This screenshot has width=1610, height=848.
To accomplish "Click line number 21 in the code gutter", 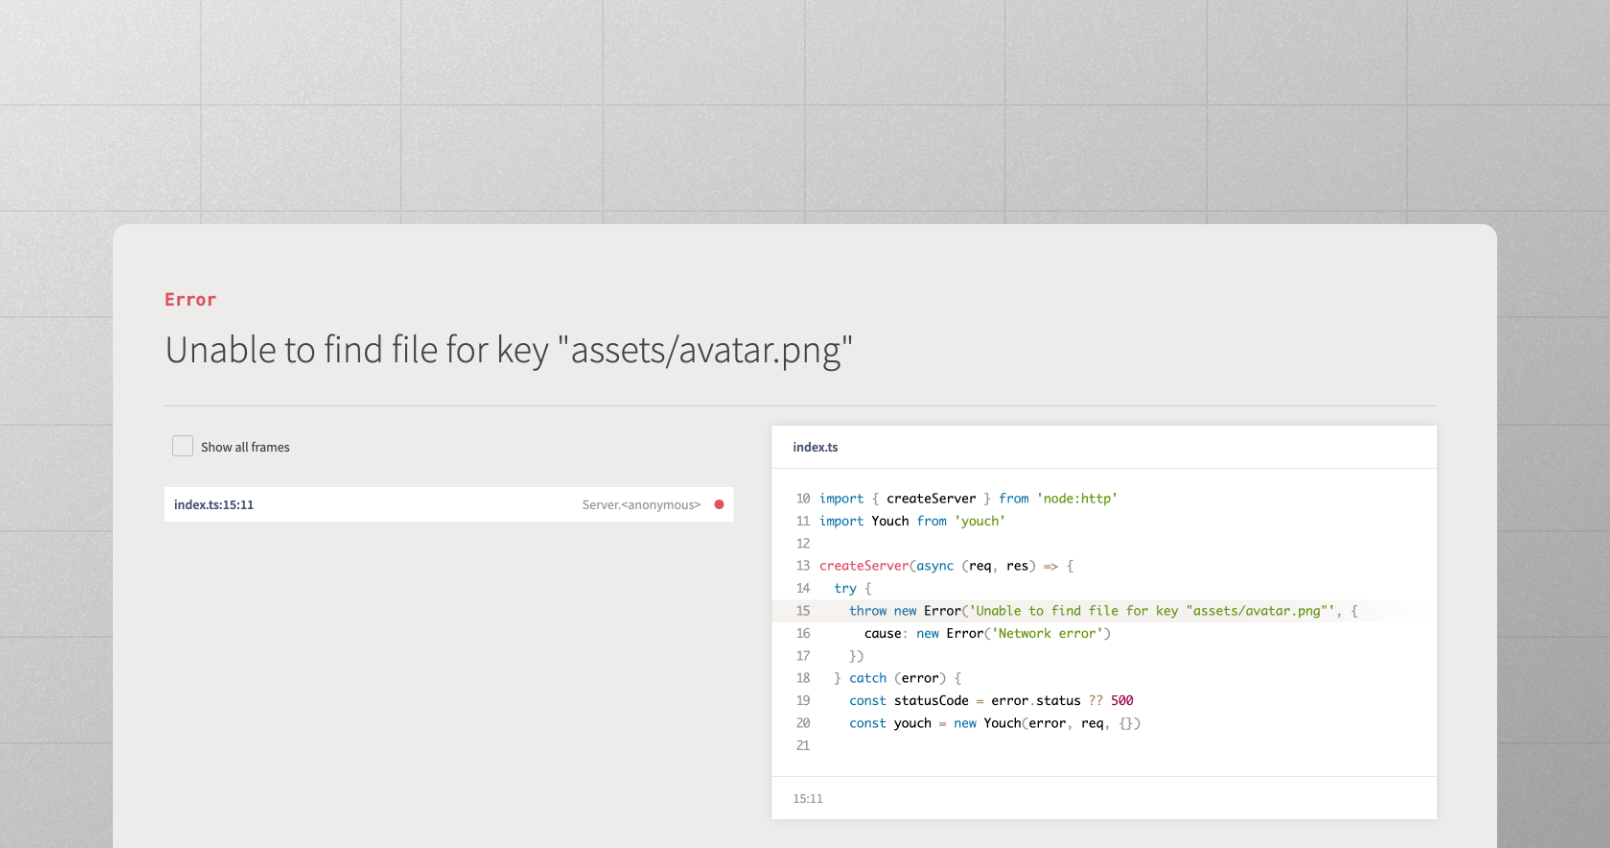I will 803,746.
